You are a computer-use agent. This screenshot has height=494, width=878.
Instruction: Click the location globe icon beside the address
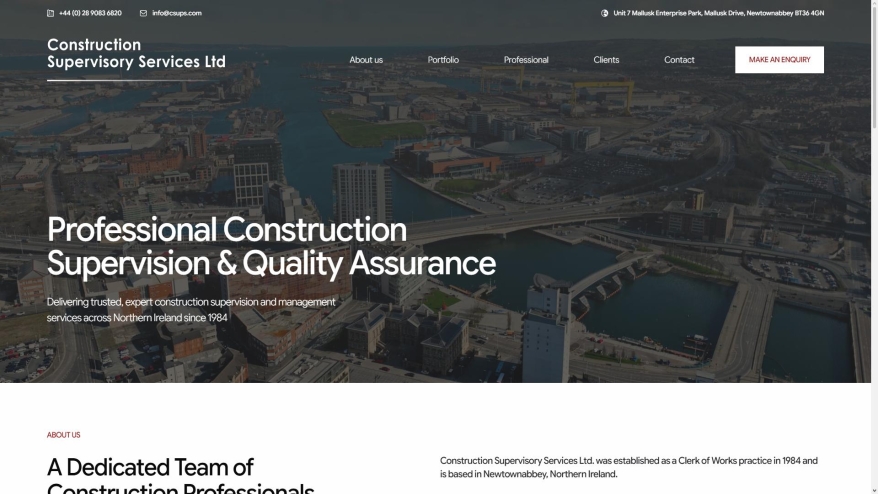(605, 13)
